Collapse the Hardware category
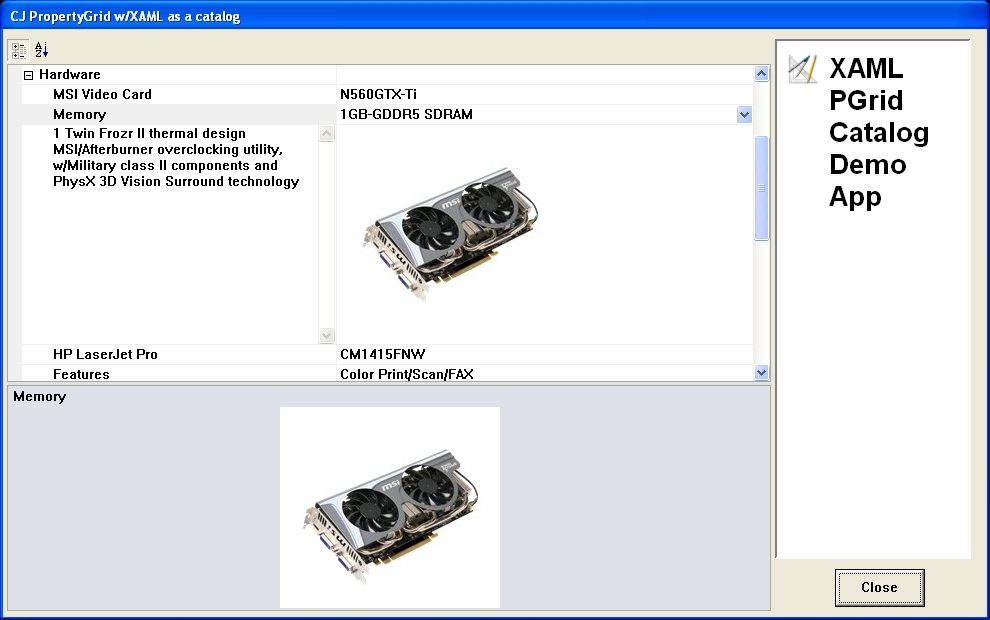The width and height of the screenshot is (990, 620). coord(28,75)
